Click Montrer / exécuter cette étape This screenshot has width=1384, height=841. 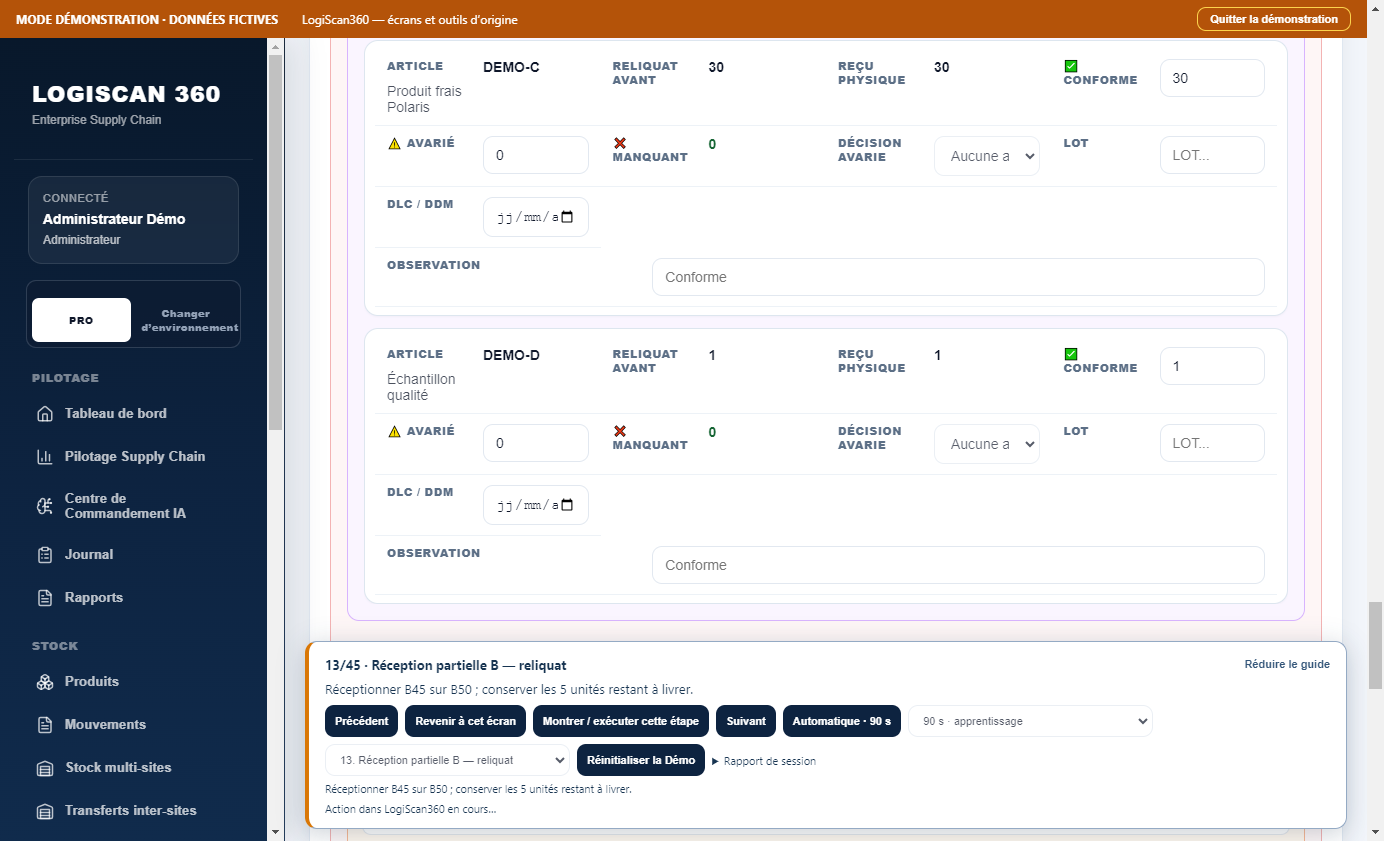click(621, 721)
